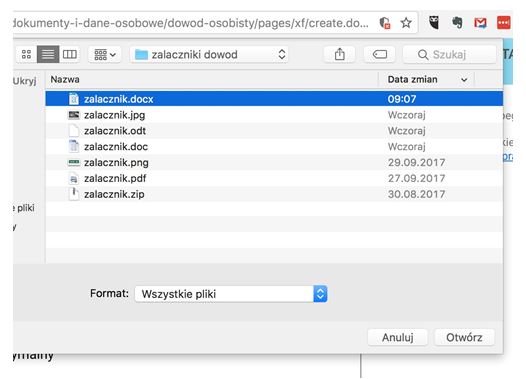Bookmark the page with star icon
This screenshot has height=379, width=526.
(x=406, y=23)
